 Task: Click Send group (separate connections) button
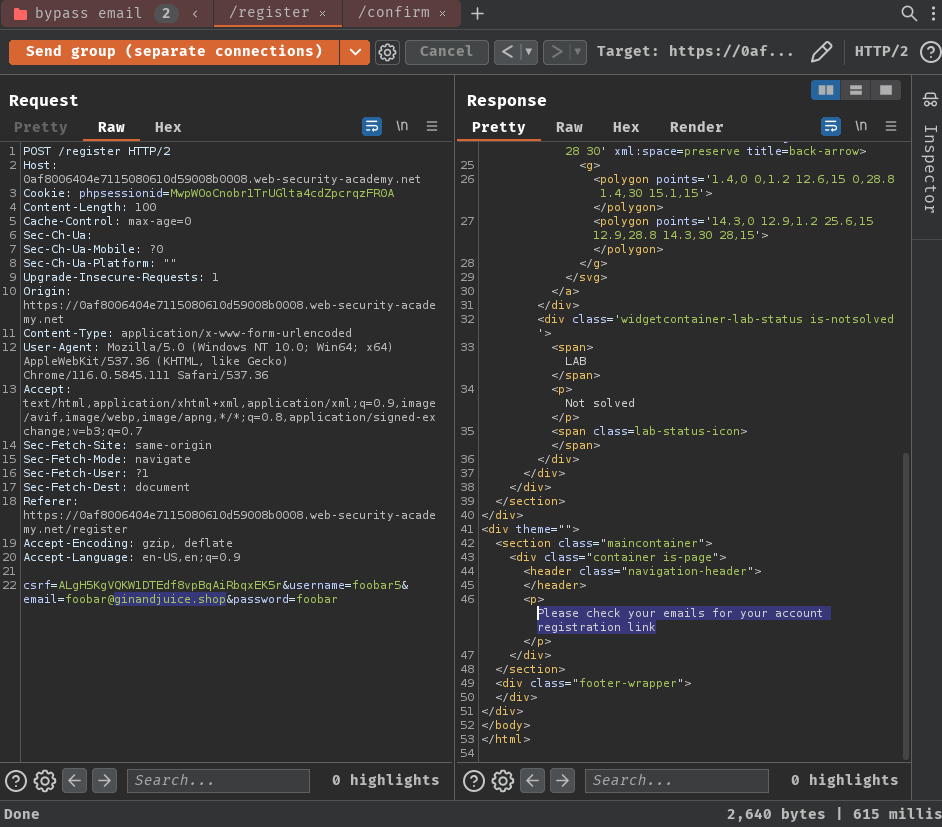coord(174,52)
